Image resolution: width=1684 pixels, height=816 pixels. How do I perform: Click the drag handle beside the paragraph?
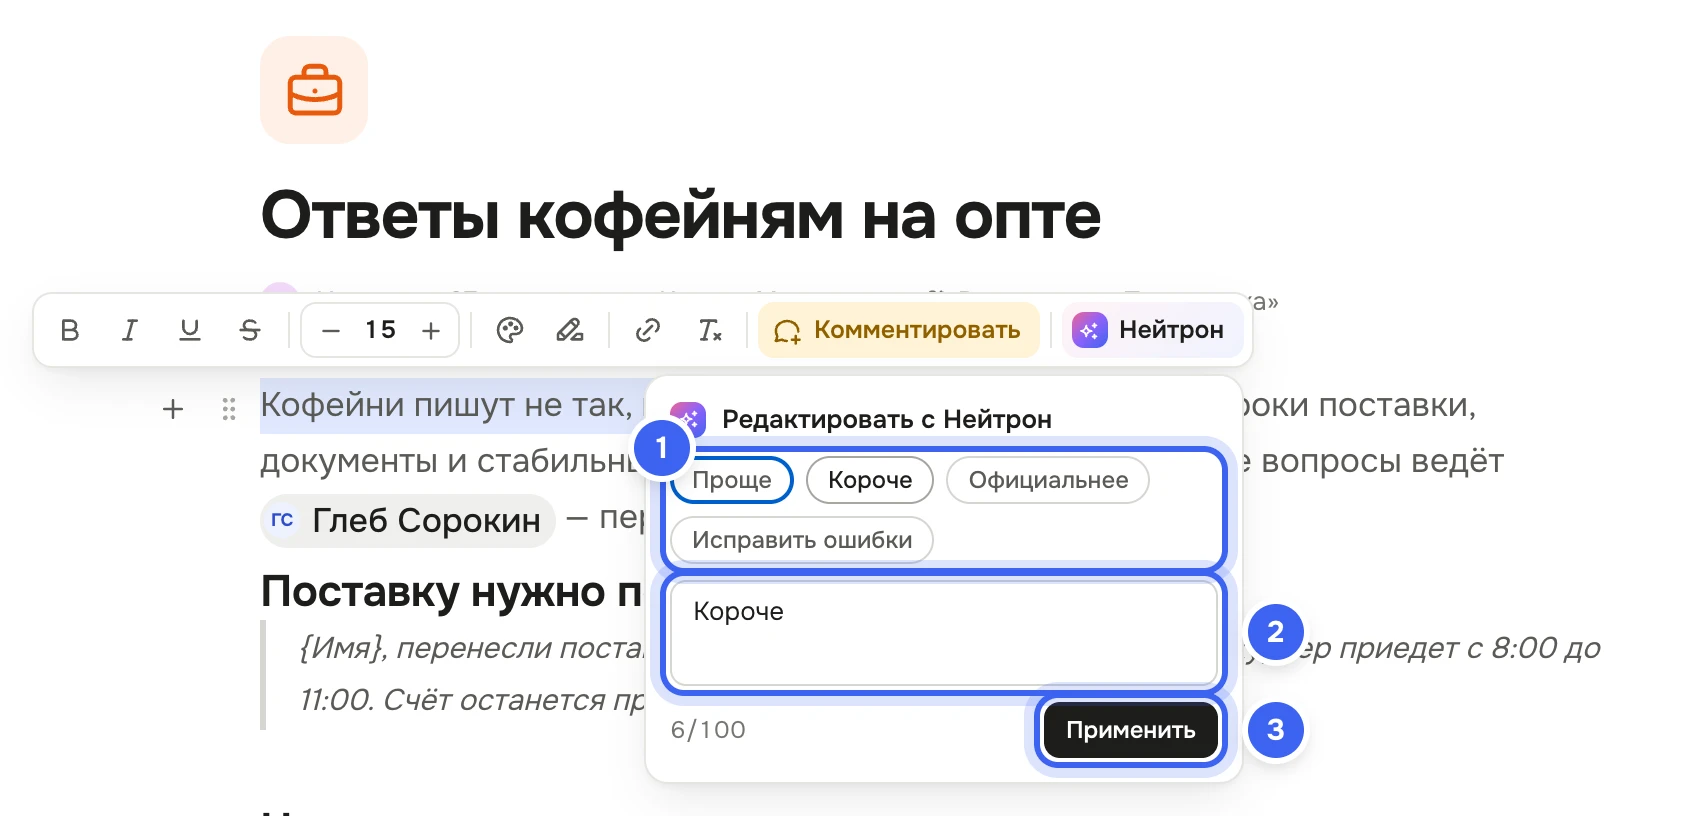229,409
